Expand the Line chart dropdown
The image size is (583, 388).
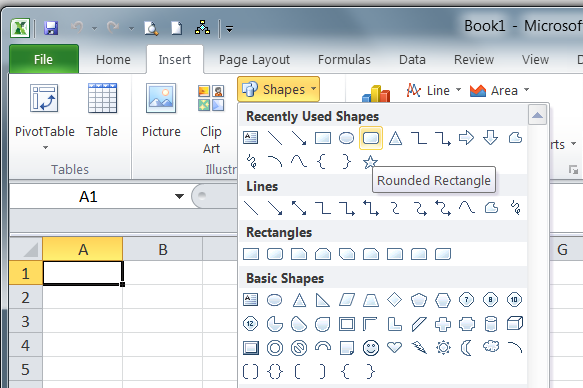(458, 90)
